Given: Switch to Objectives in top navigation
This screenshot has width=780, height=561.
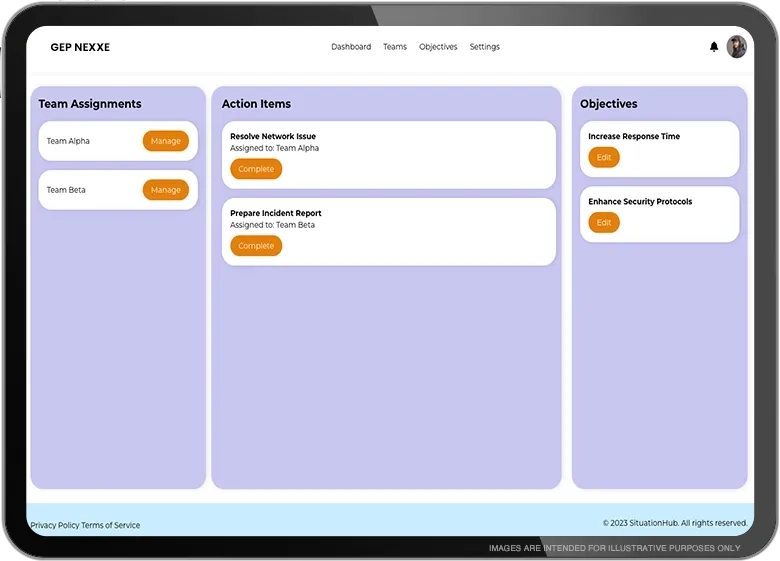Looking at the screenshot, I should pyautogui.click(x=438, y=47).
